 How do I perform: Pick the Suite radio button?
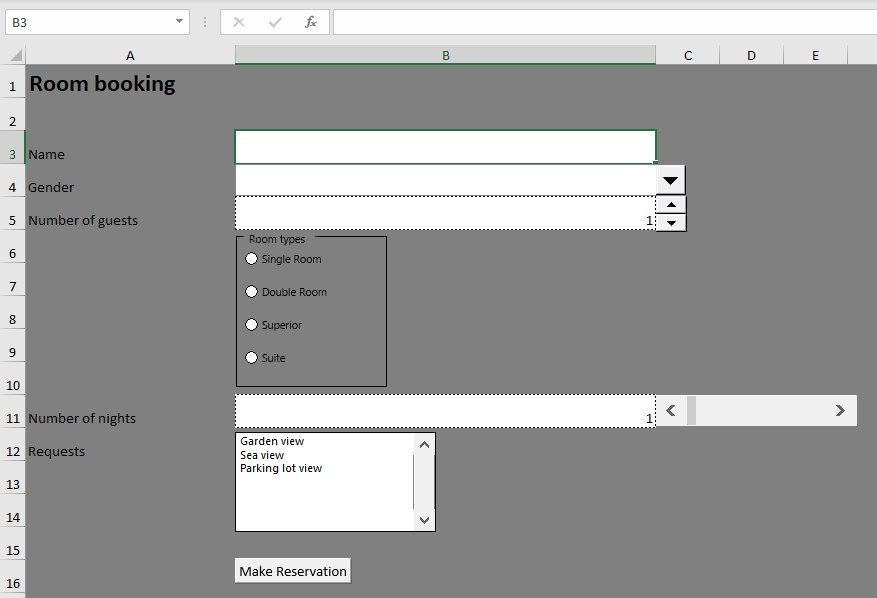[x=252, y=358]
